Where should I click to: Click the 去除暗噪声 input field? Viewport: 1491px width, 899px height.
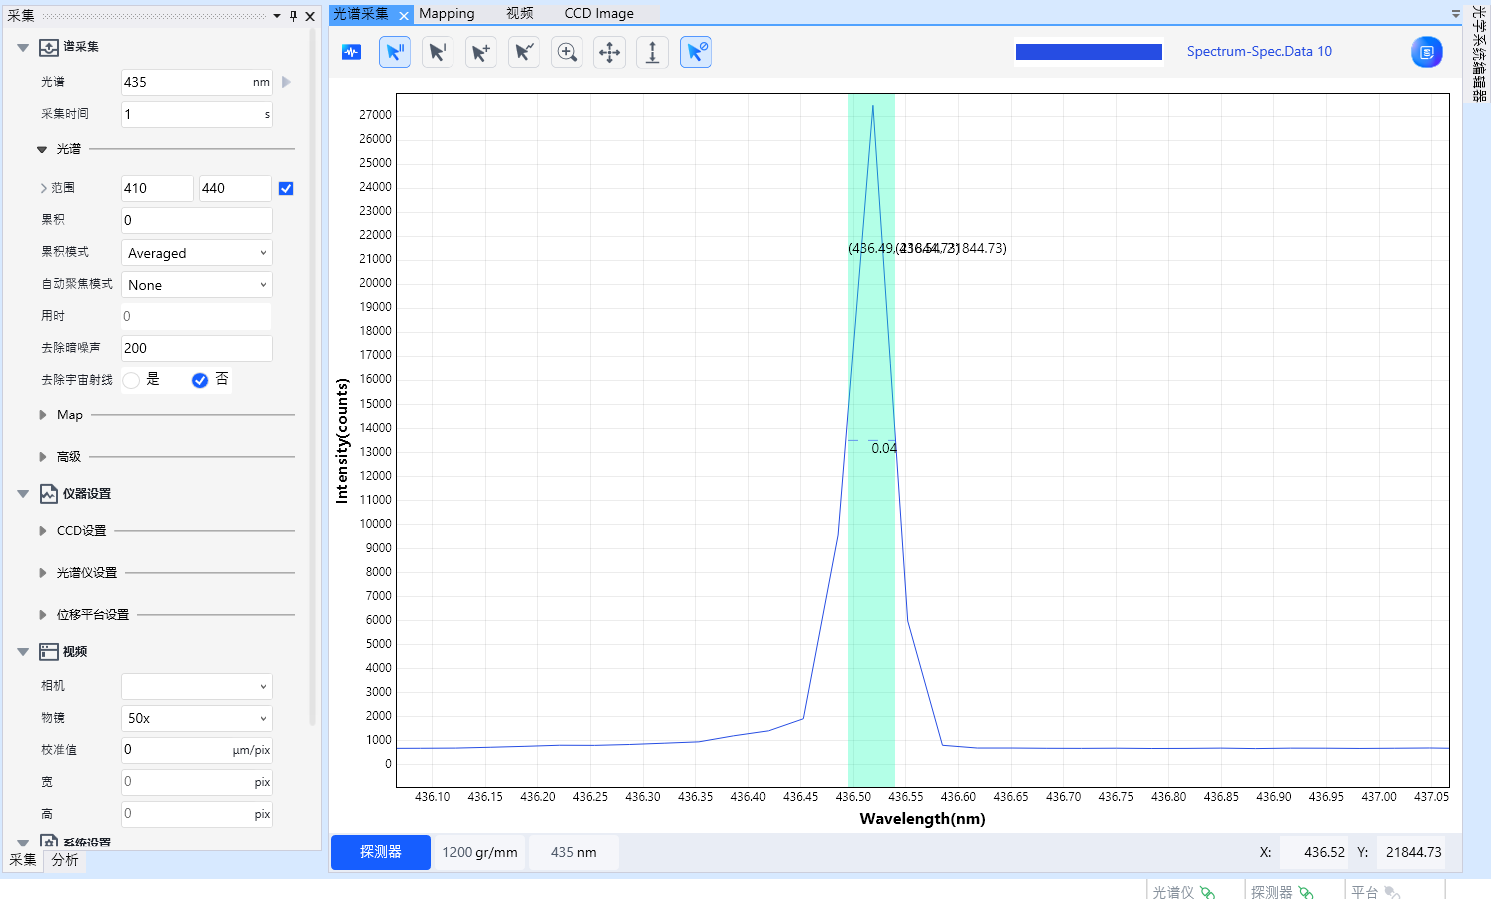click(x=196, y=348)
